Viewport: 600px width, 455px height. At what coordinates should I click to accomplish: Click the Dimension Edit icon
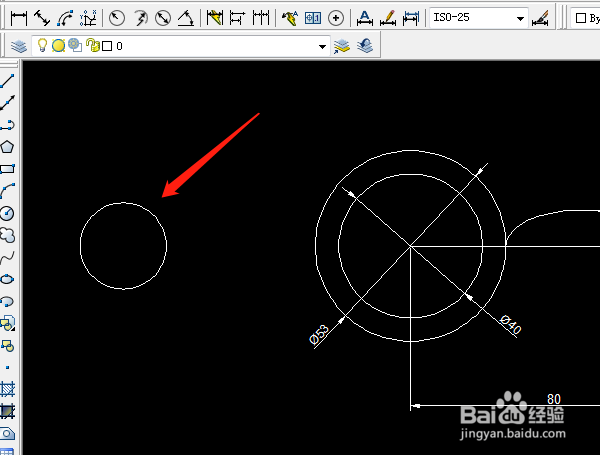(x=365, y=18)
